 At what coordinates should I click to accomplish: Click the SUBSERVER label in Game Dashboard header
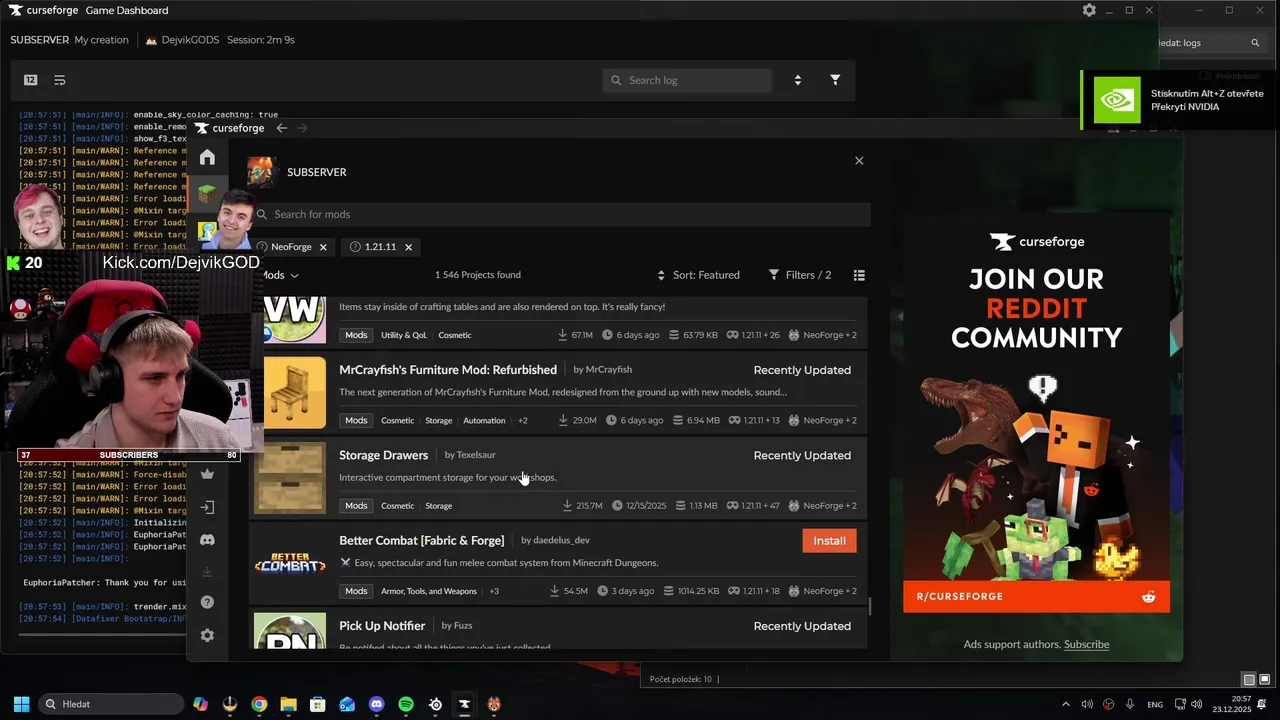39,40
